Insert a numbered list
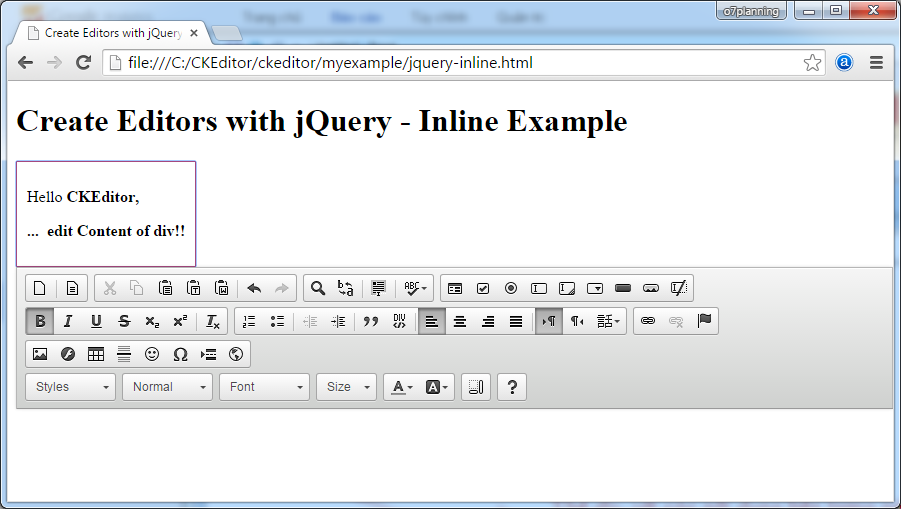This screenshot has height=509, width=901. point(249,321)
